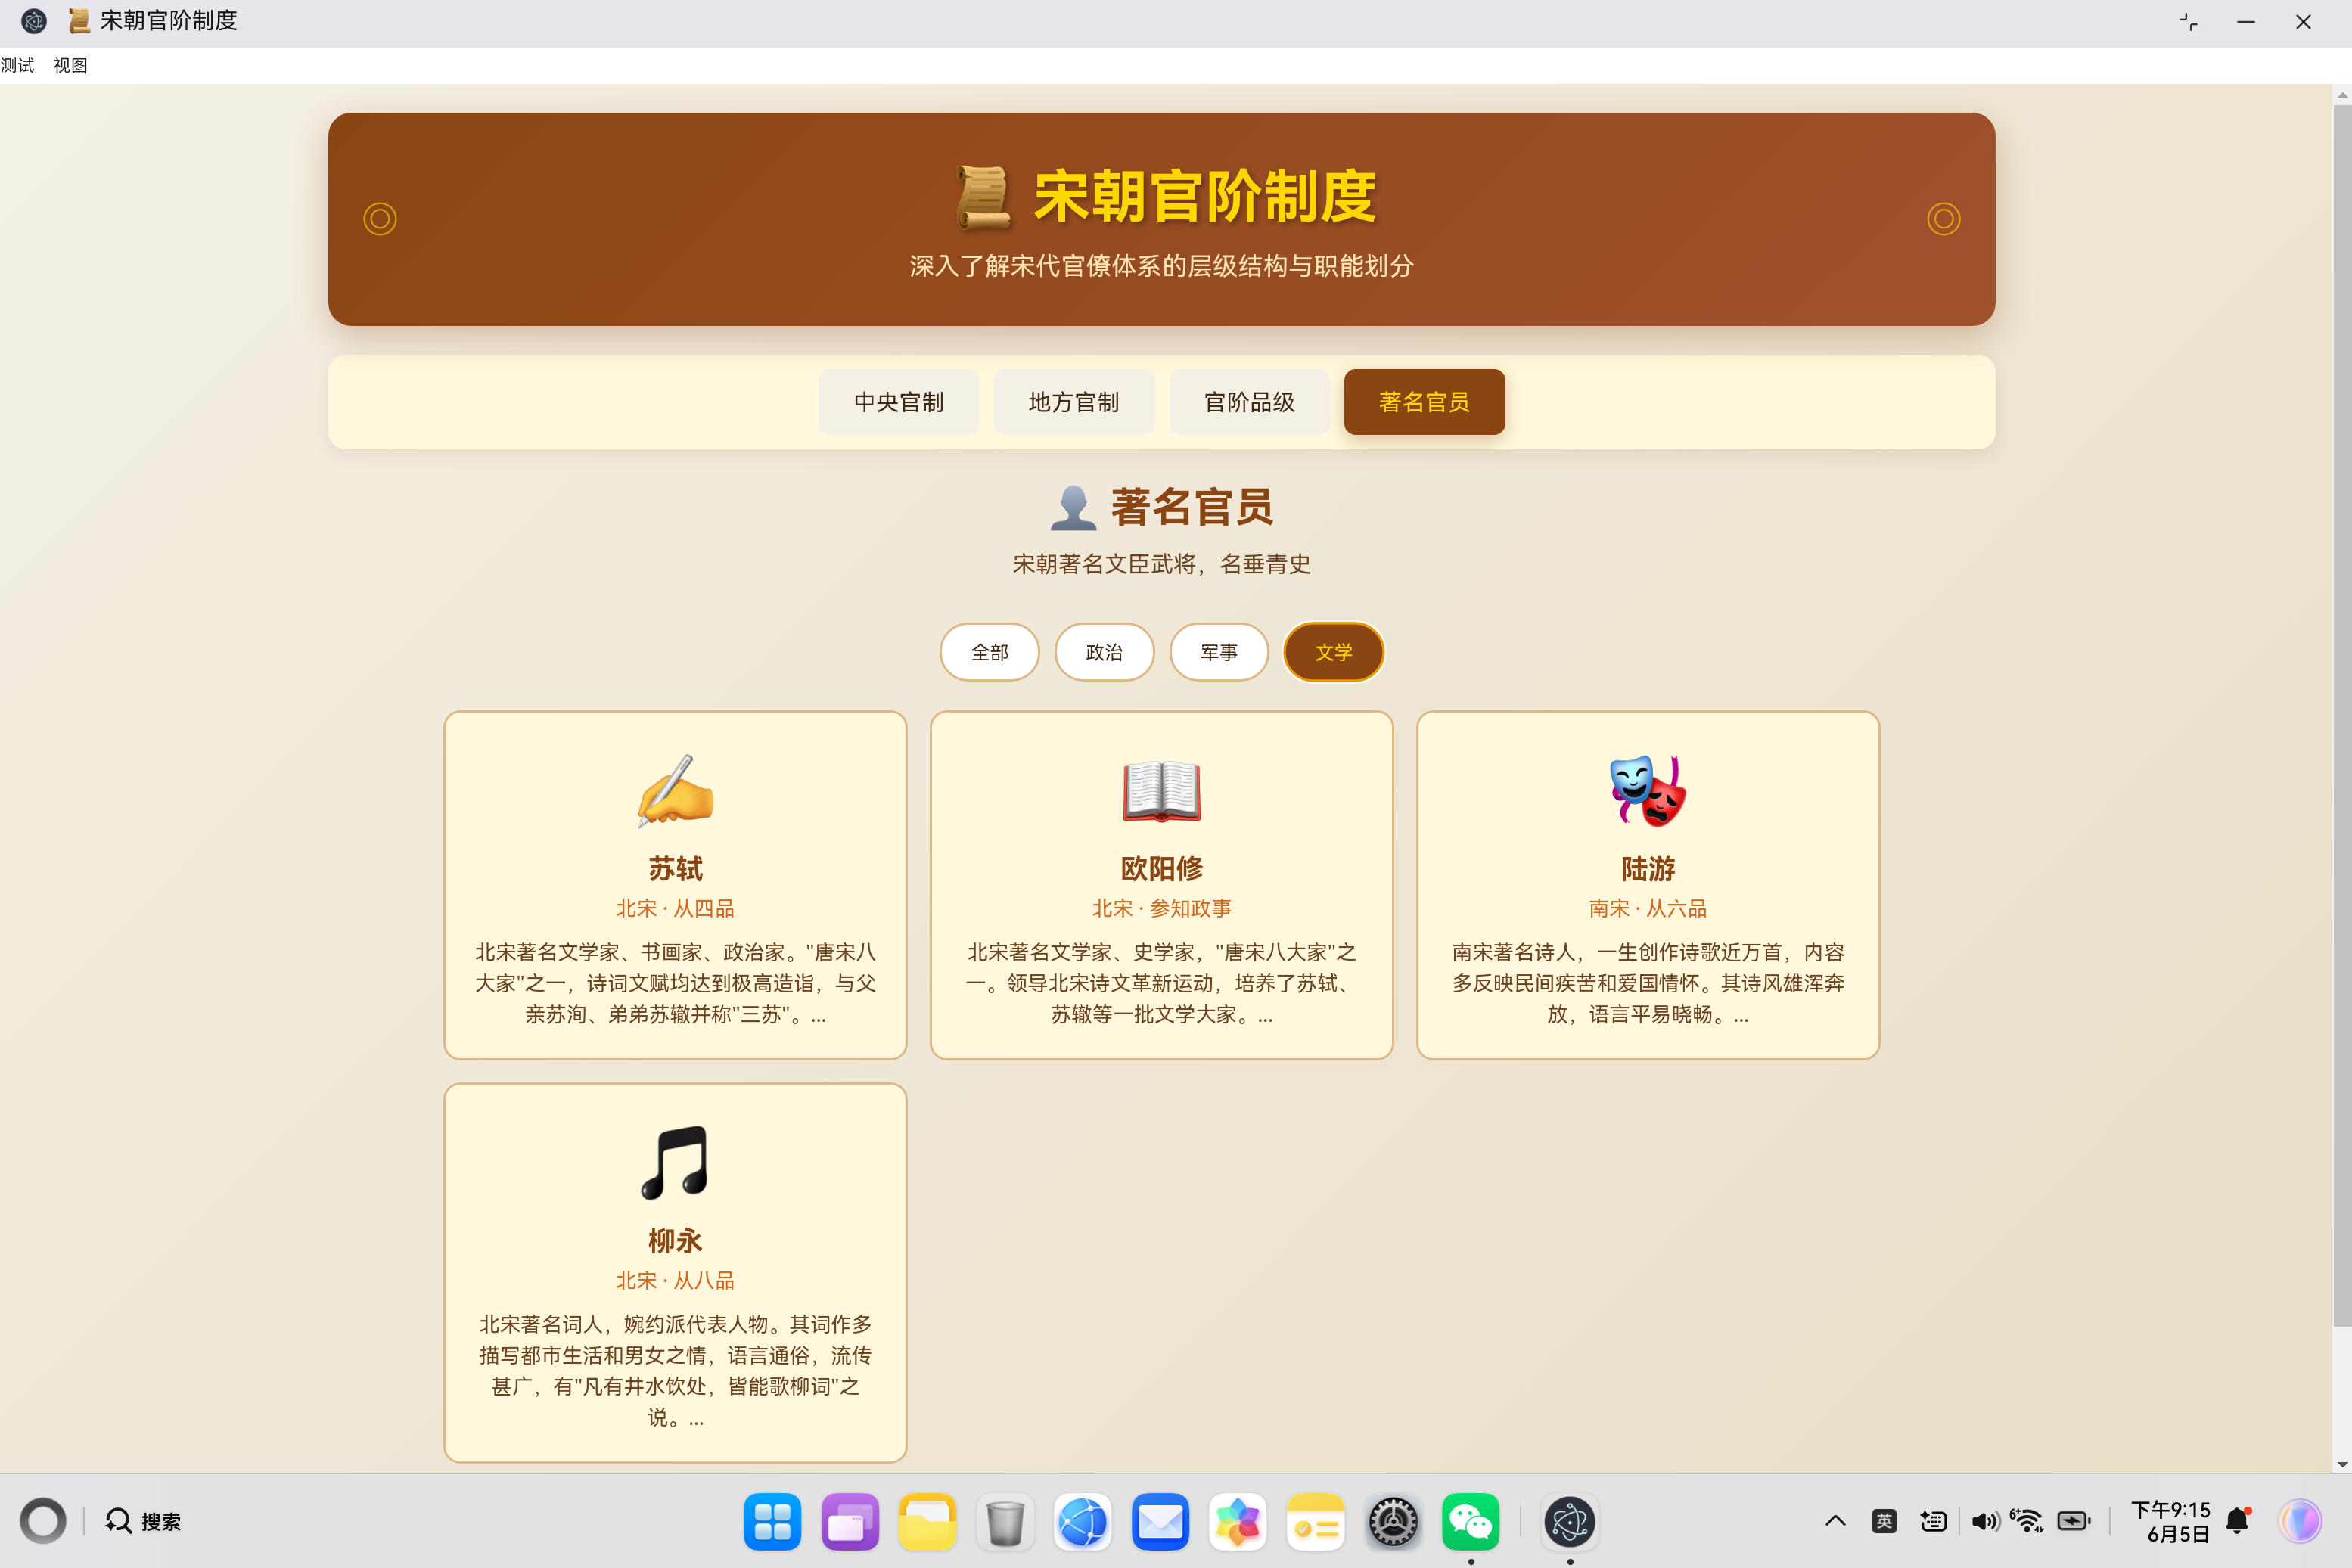This screenshot has height=1568, width=2352.
Task: Open the taskbar start circle button
Action: [42, 1521]
